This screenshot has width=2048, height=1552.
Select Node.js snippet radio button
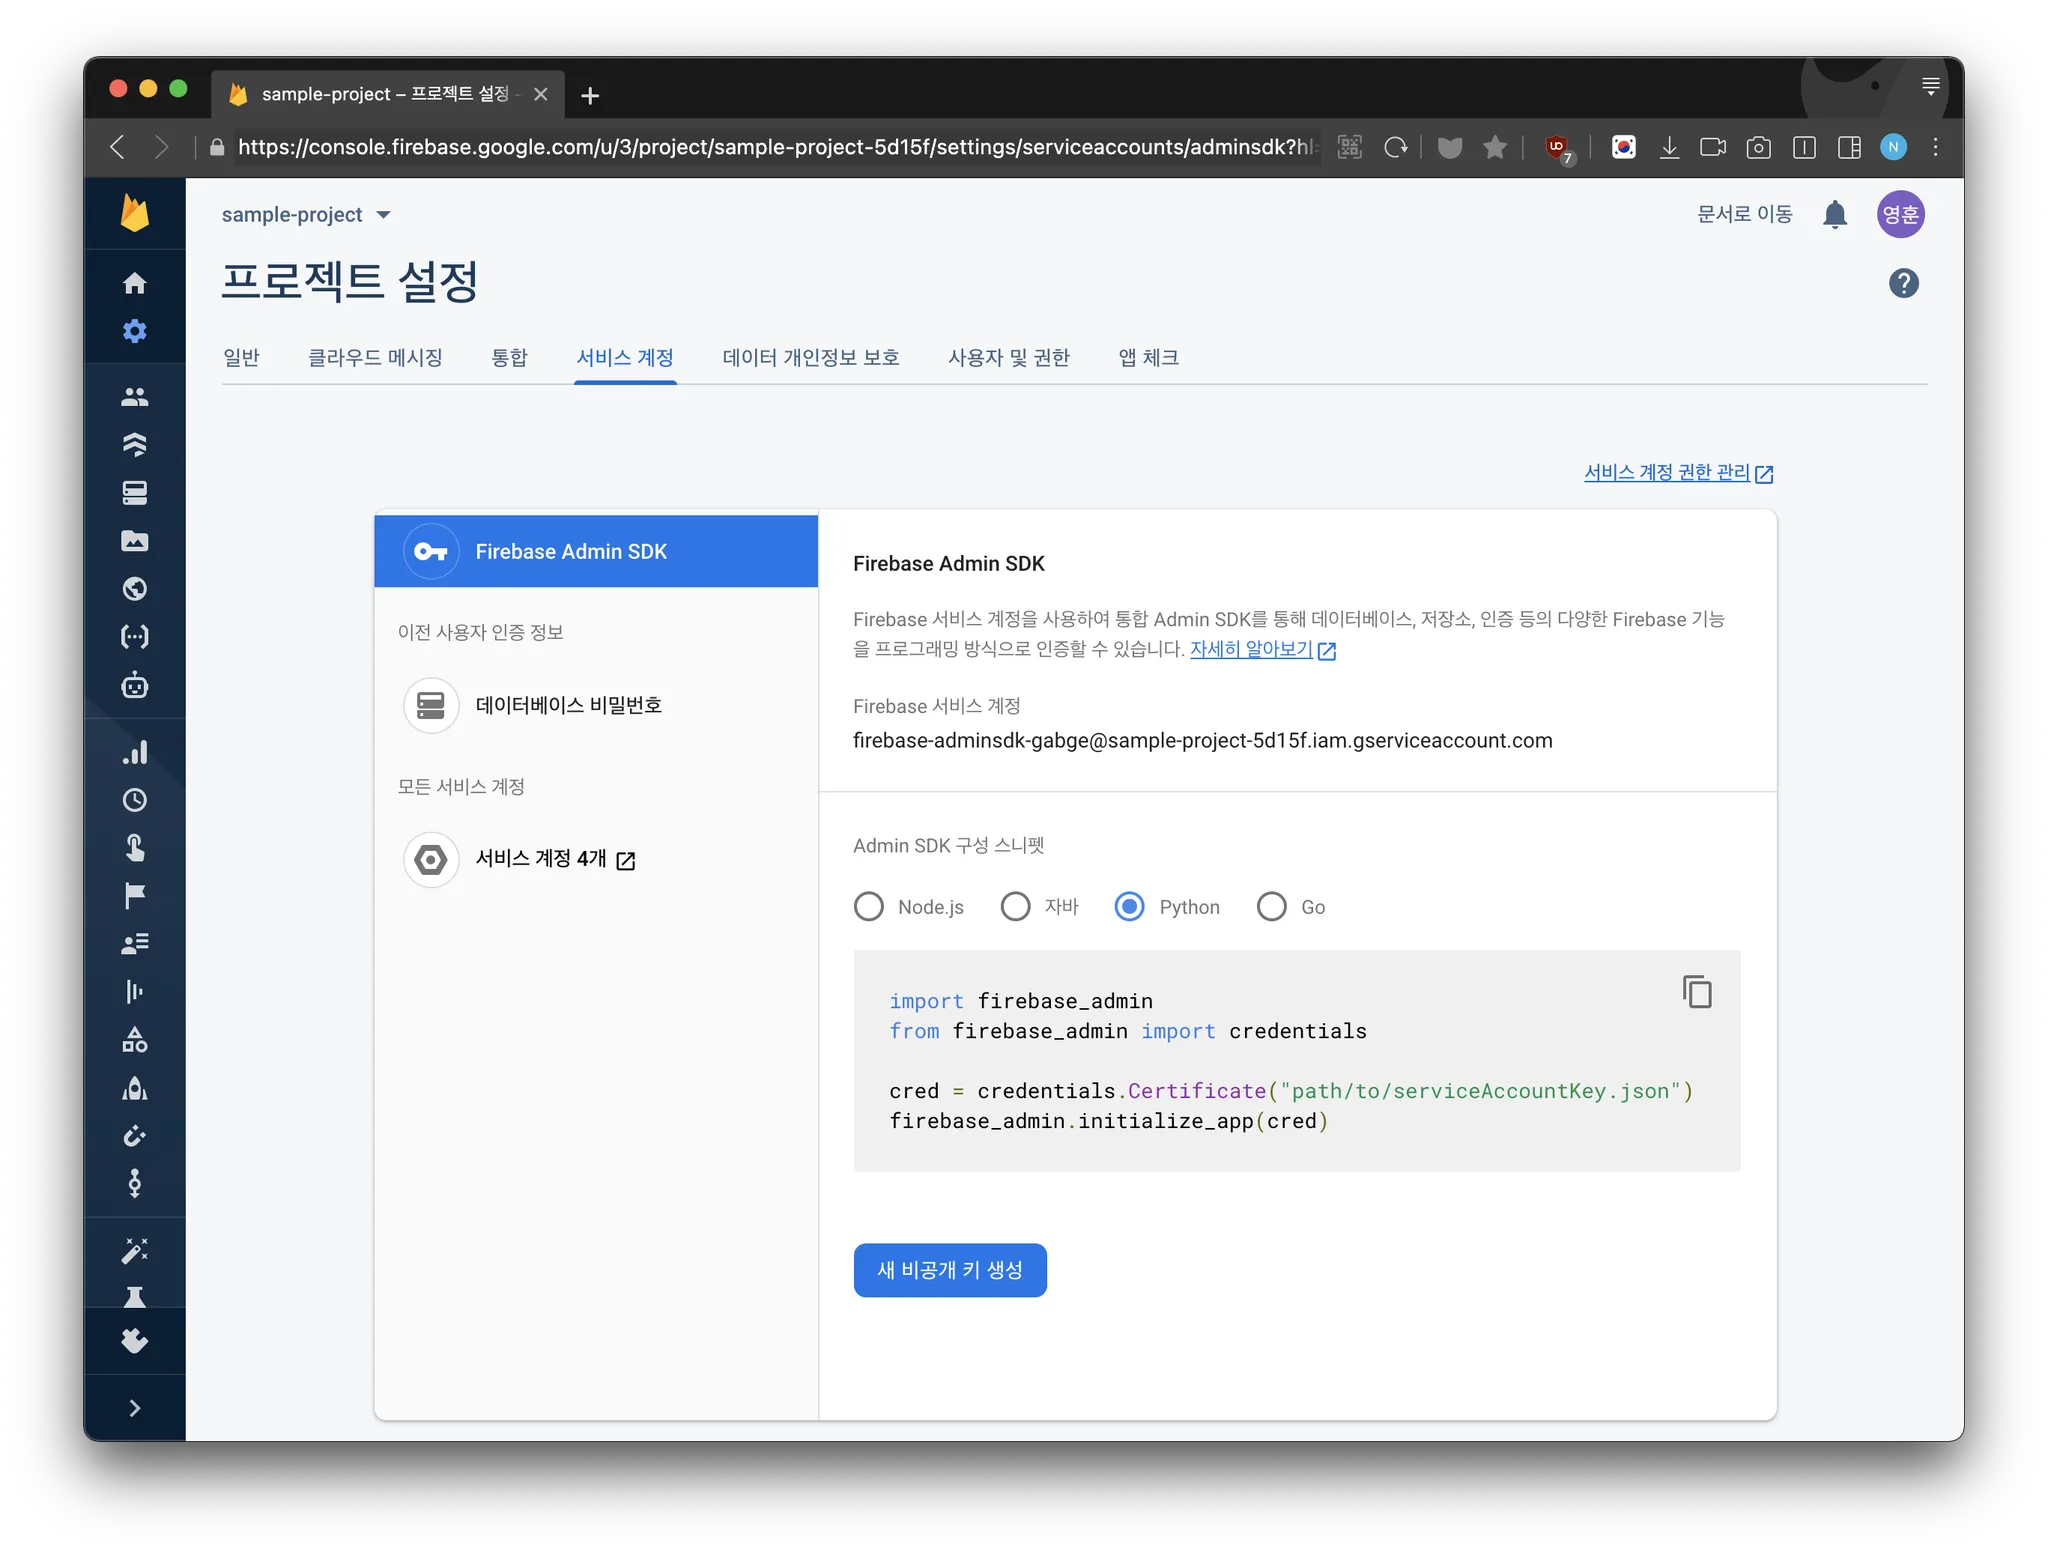click(869, 907)
